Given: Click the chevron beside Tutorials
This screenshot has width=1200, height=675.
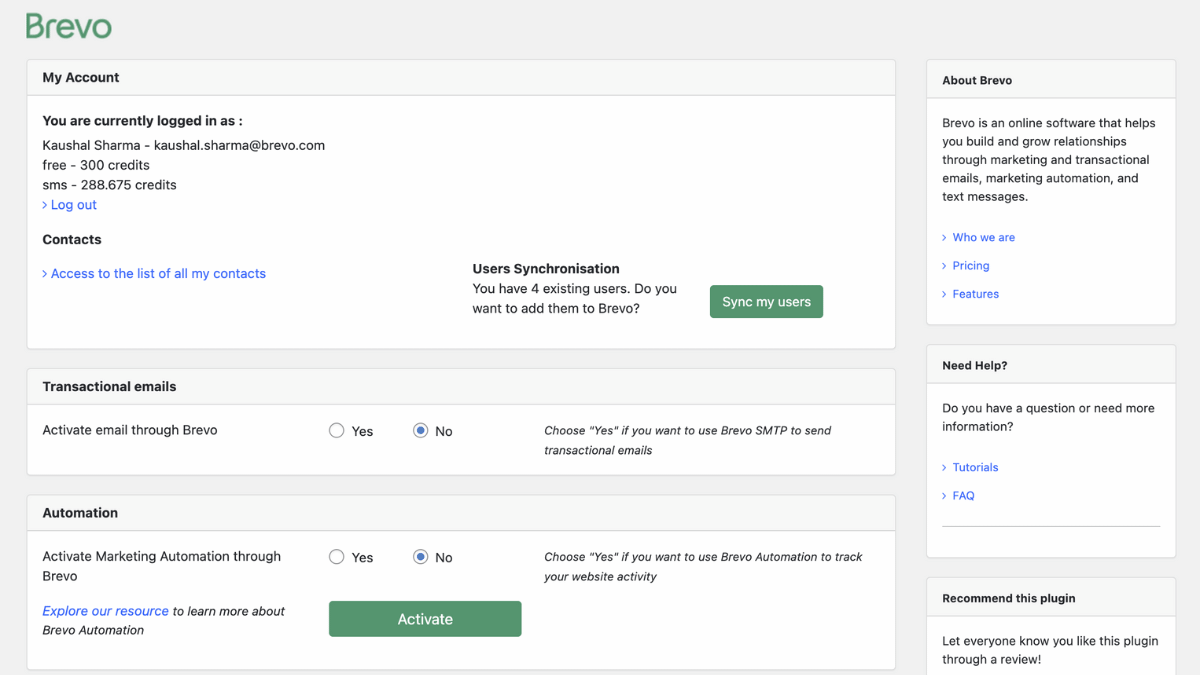Looking at the screenshot, I should [x=943, y=467].
